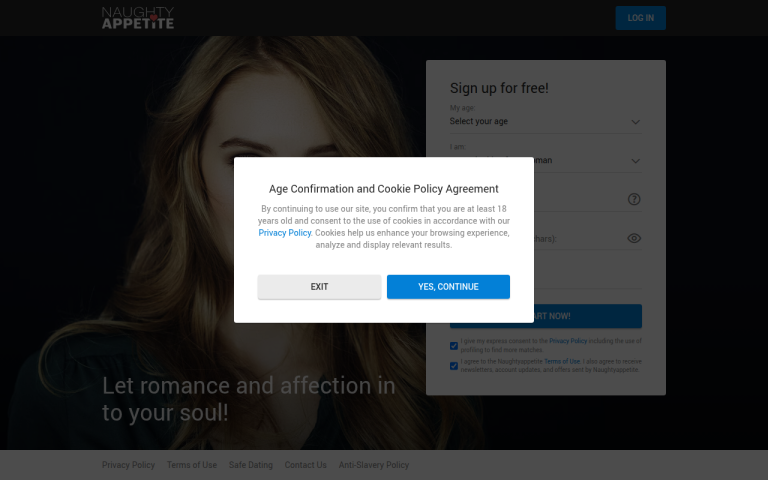Click the EXIT button in dialog
Viewport: 768px width, 480px height.
coord(319,287)
